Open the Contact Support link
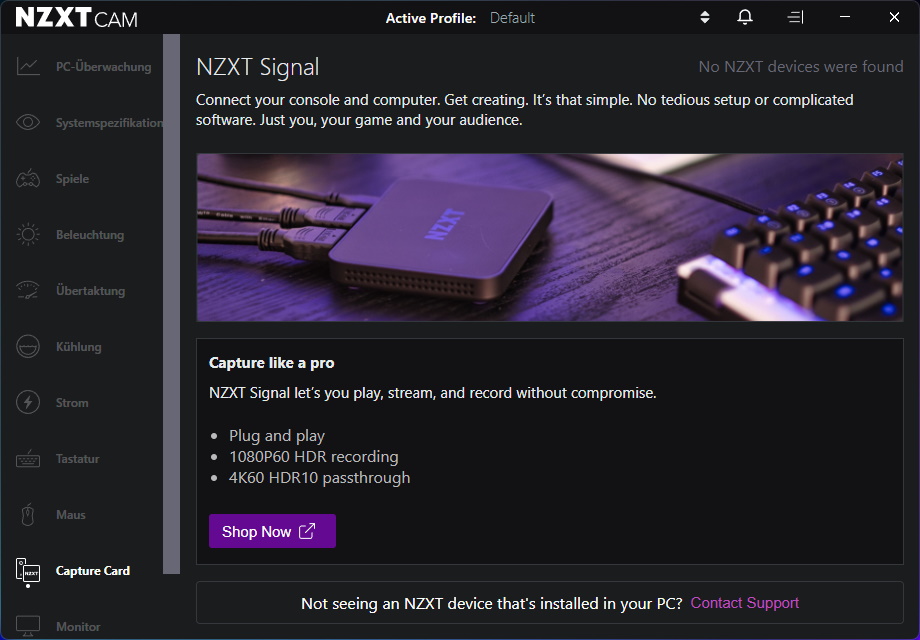Screen dimensions: 920x640 tap(744, 602)
